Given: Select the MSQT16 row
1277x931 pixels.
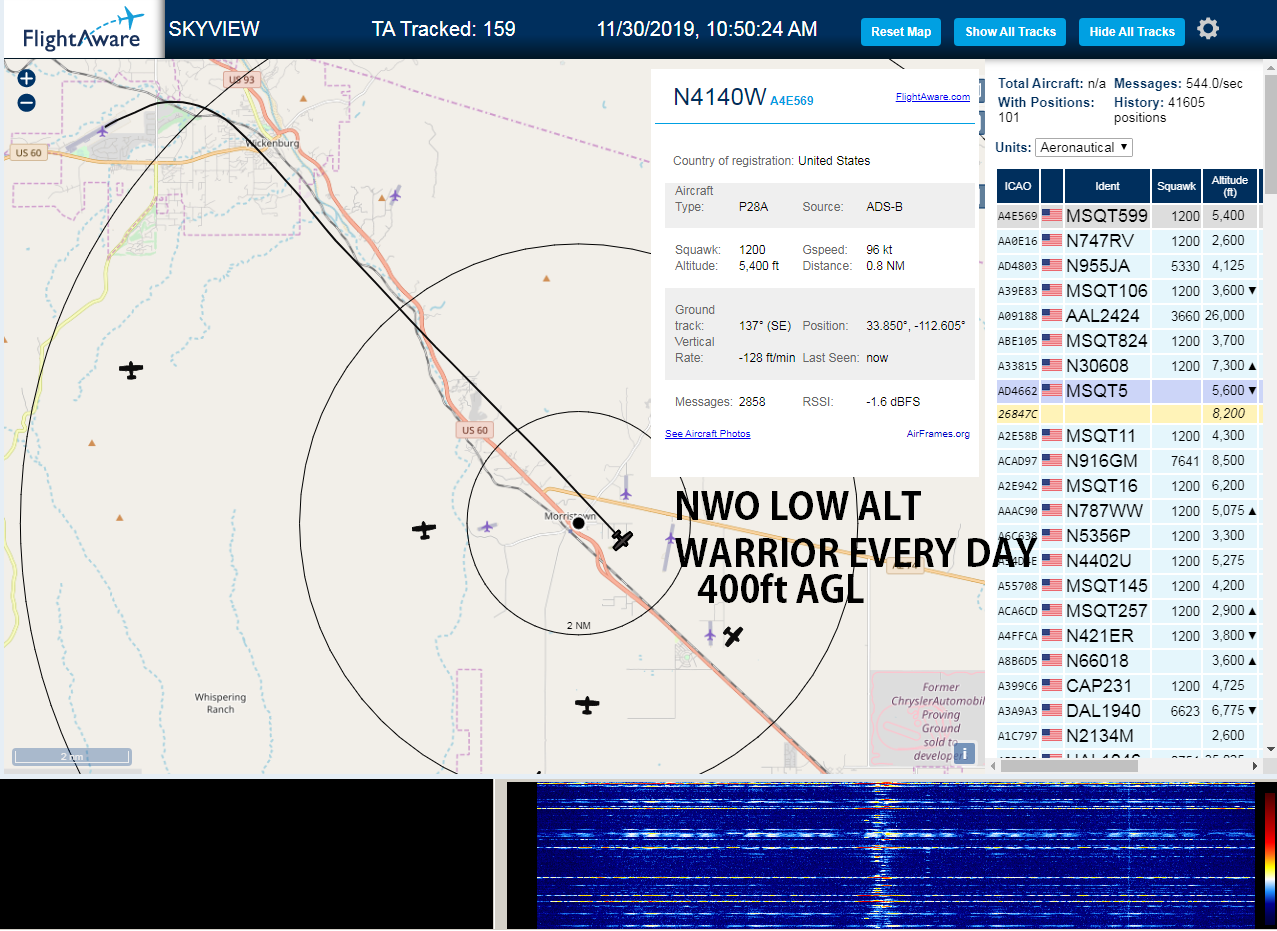Looking at the screenshot, I should click(1128, 486).
